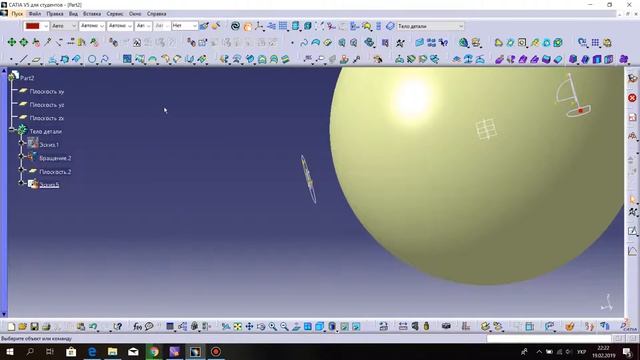Click the blue Sketch icon
Viewport: 640px width, 360px height.
point(127,60)
